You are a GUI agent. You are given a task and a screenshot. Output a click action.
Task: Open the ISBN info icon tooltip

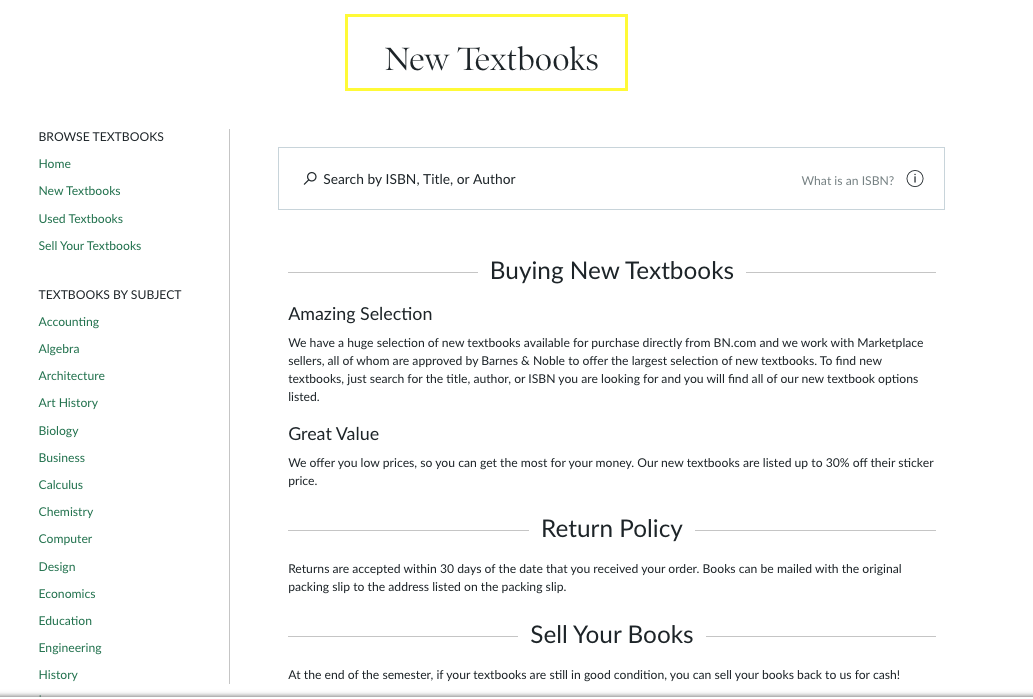[915, 178]
